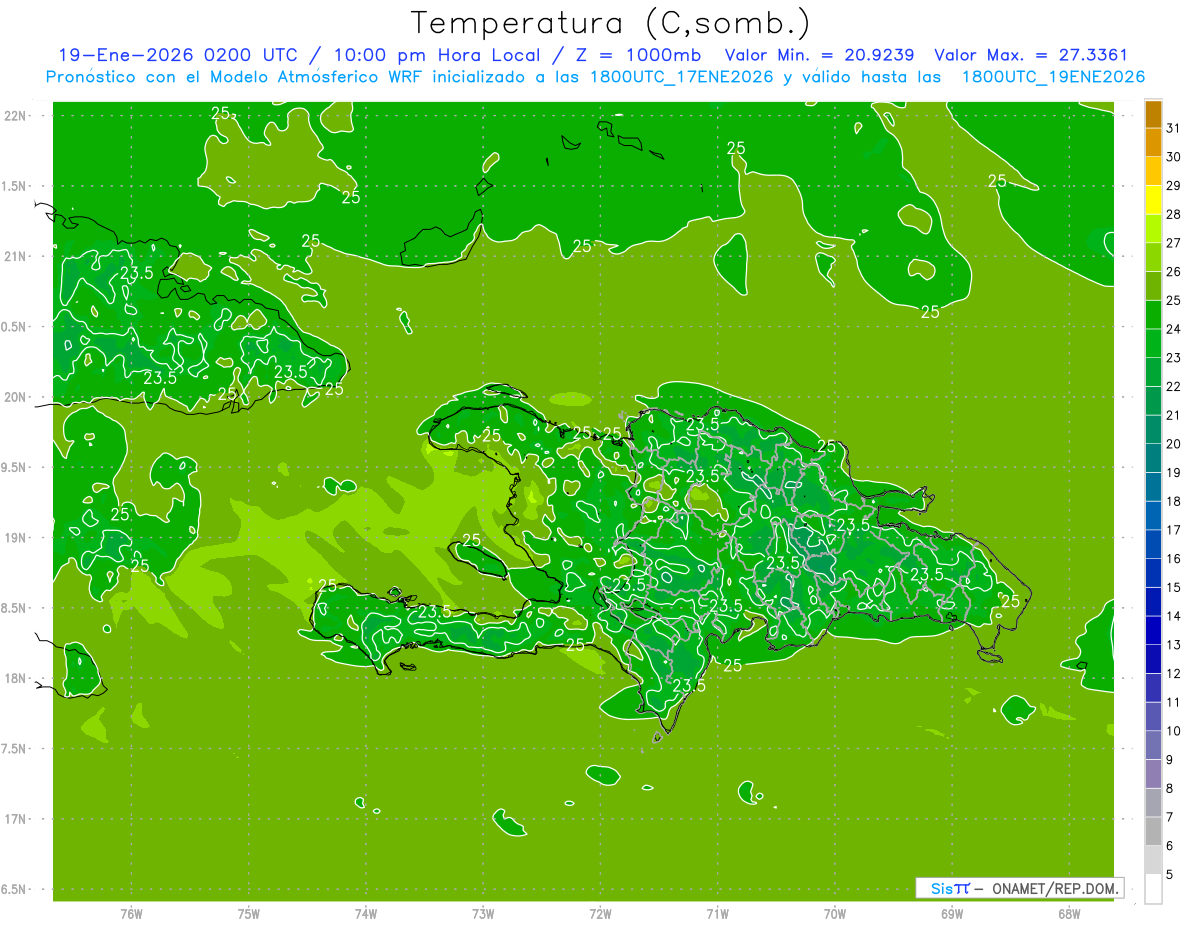The height and width of the screenshot is (927, 1200).
Task: Click the "19N" latitude axis label
Action: 16,537
